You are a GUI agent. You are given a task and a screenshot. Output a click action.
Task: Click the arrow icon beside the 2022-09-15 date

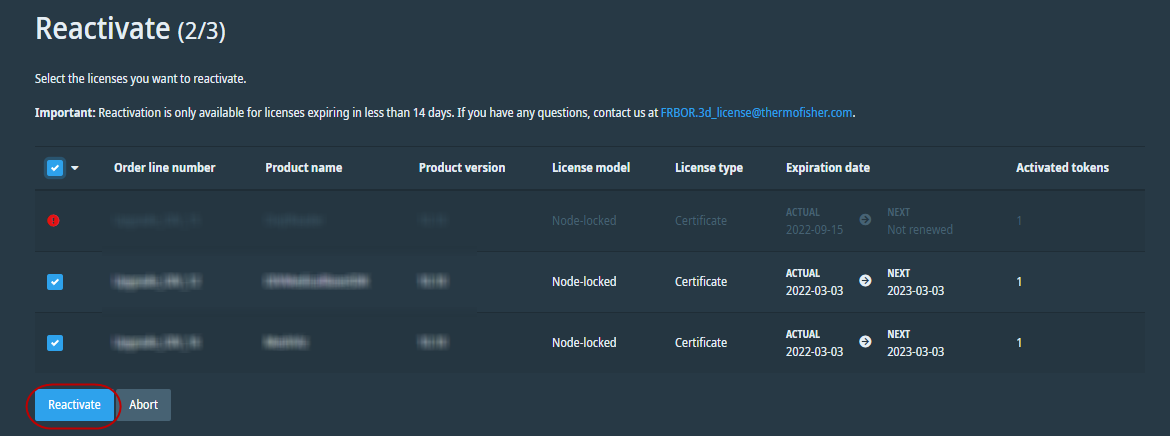[x=865, y=219]
